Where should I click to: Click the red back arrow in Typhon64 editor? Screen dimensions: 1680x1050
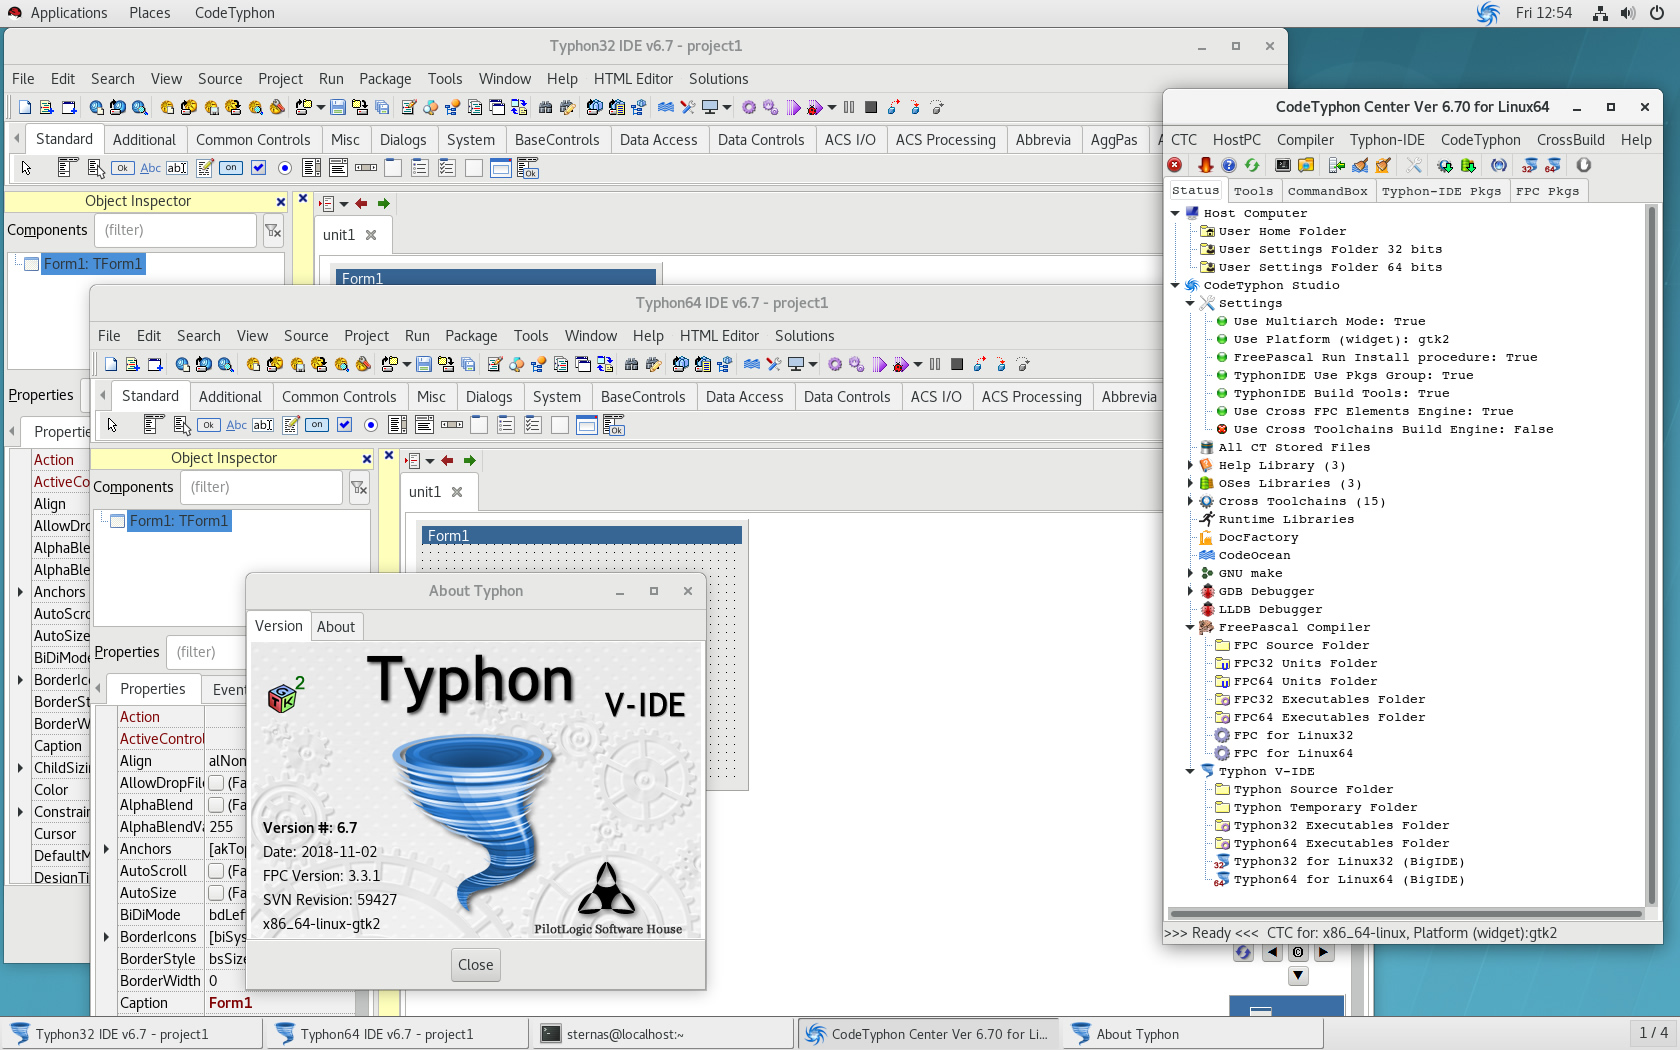(x=447, y=460)
